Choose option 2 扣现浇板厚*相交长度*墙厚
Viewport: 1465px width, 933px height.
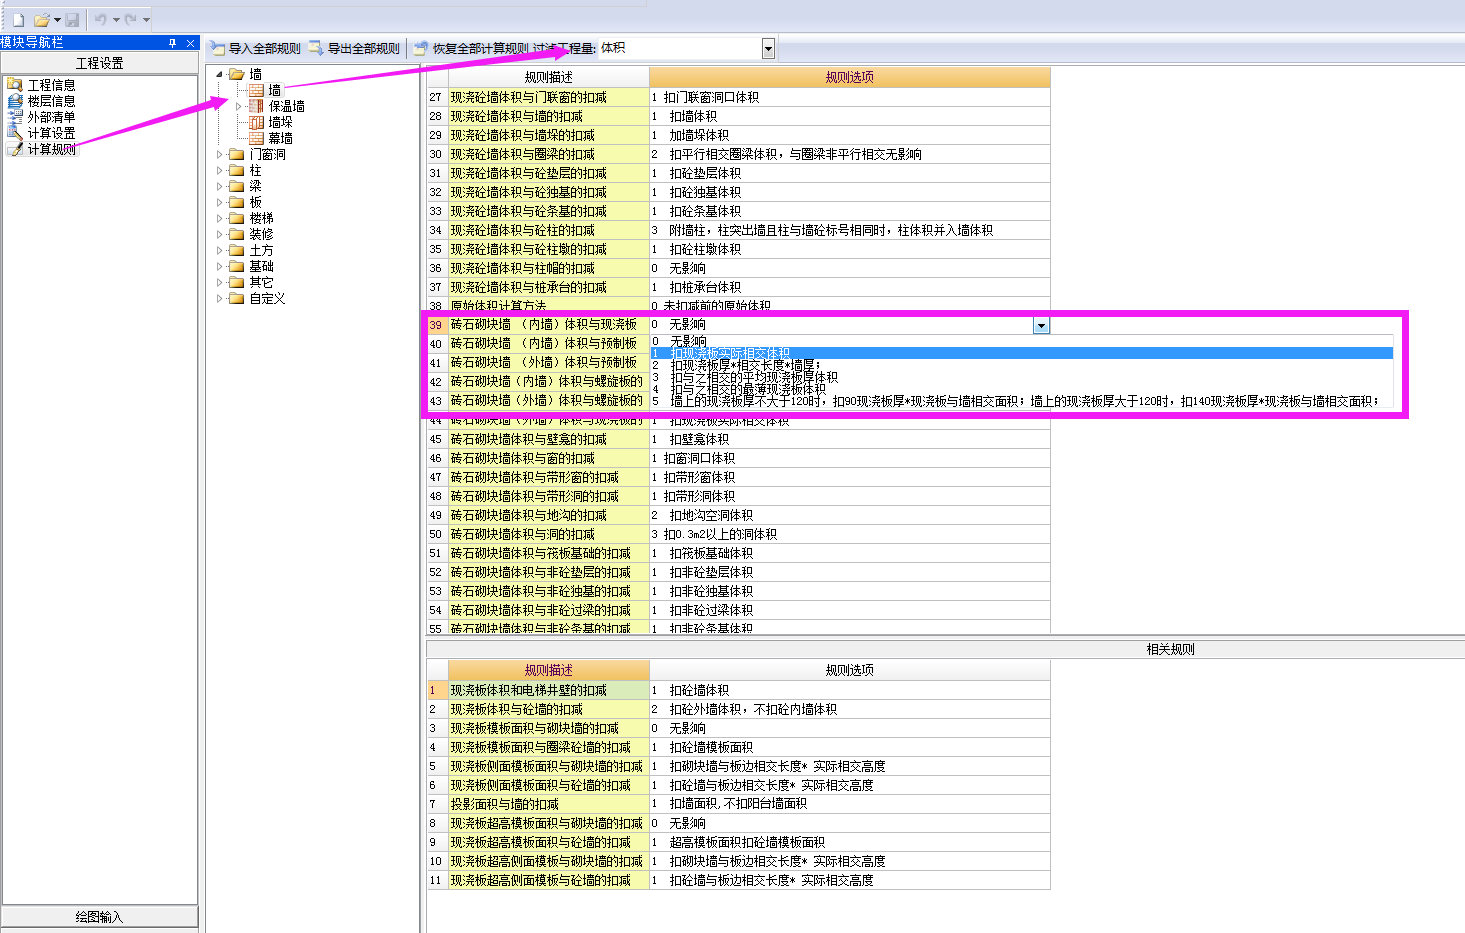[1022, 365]
